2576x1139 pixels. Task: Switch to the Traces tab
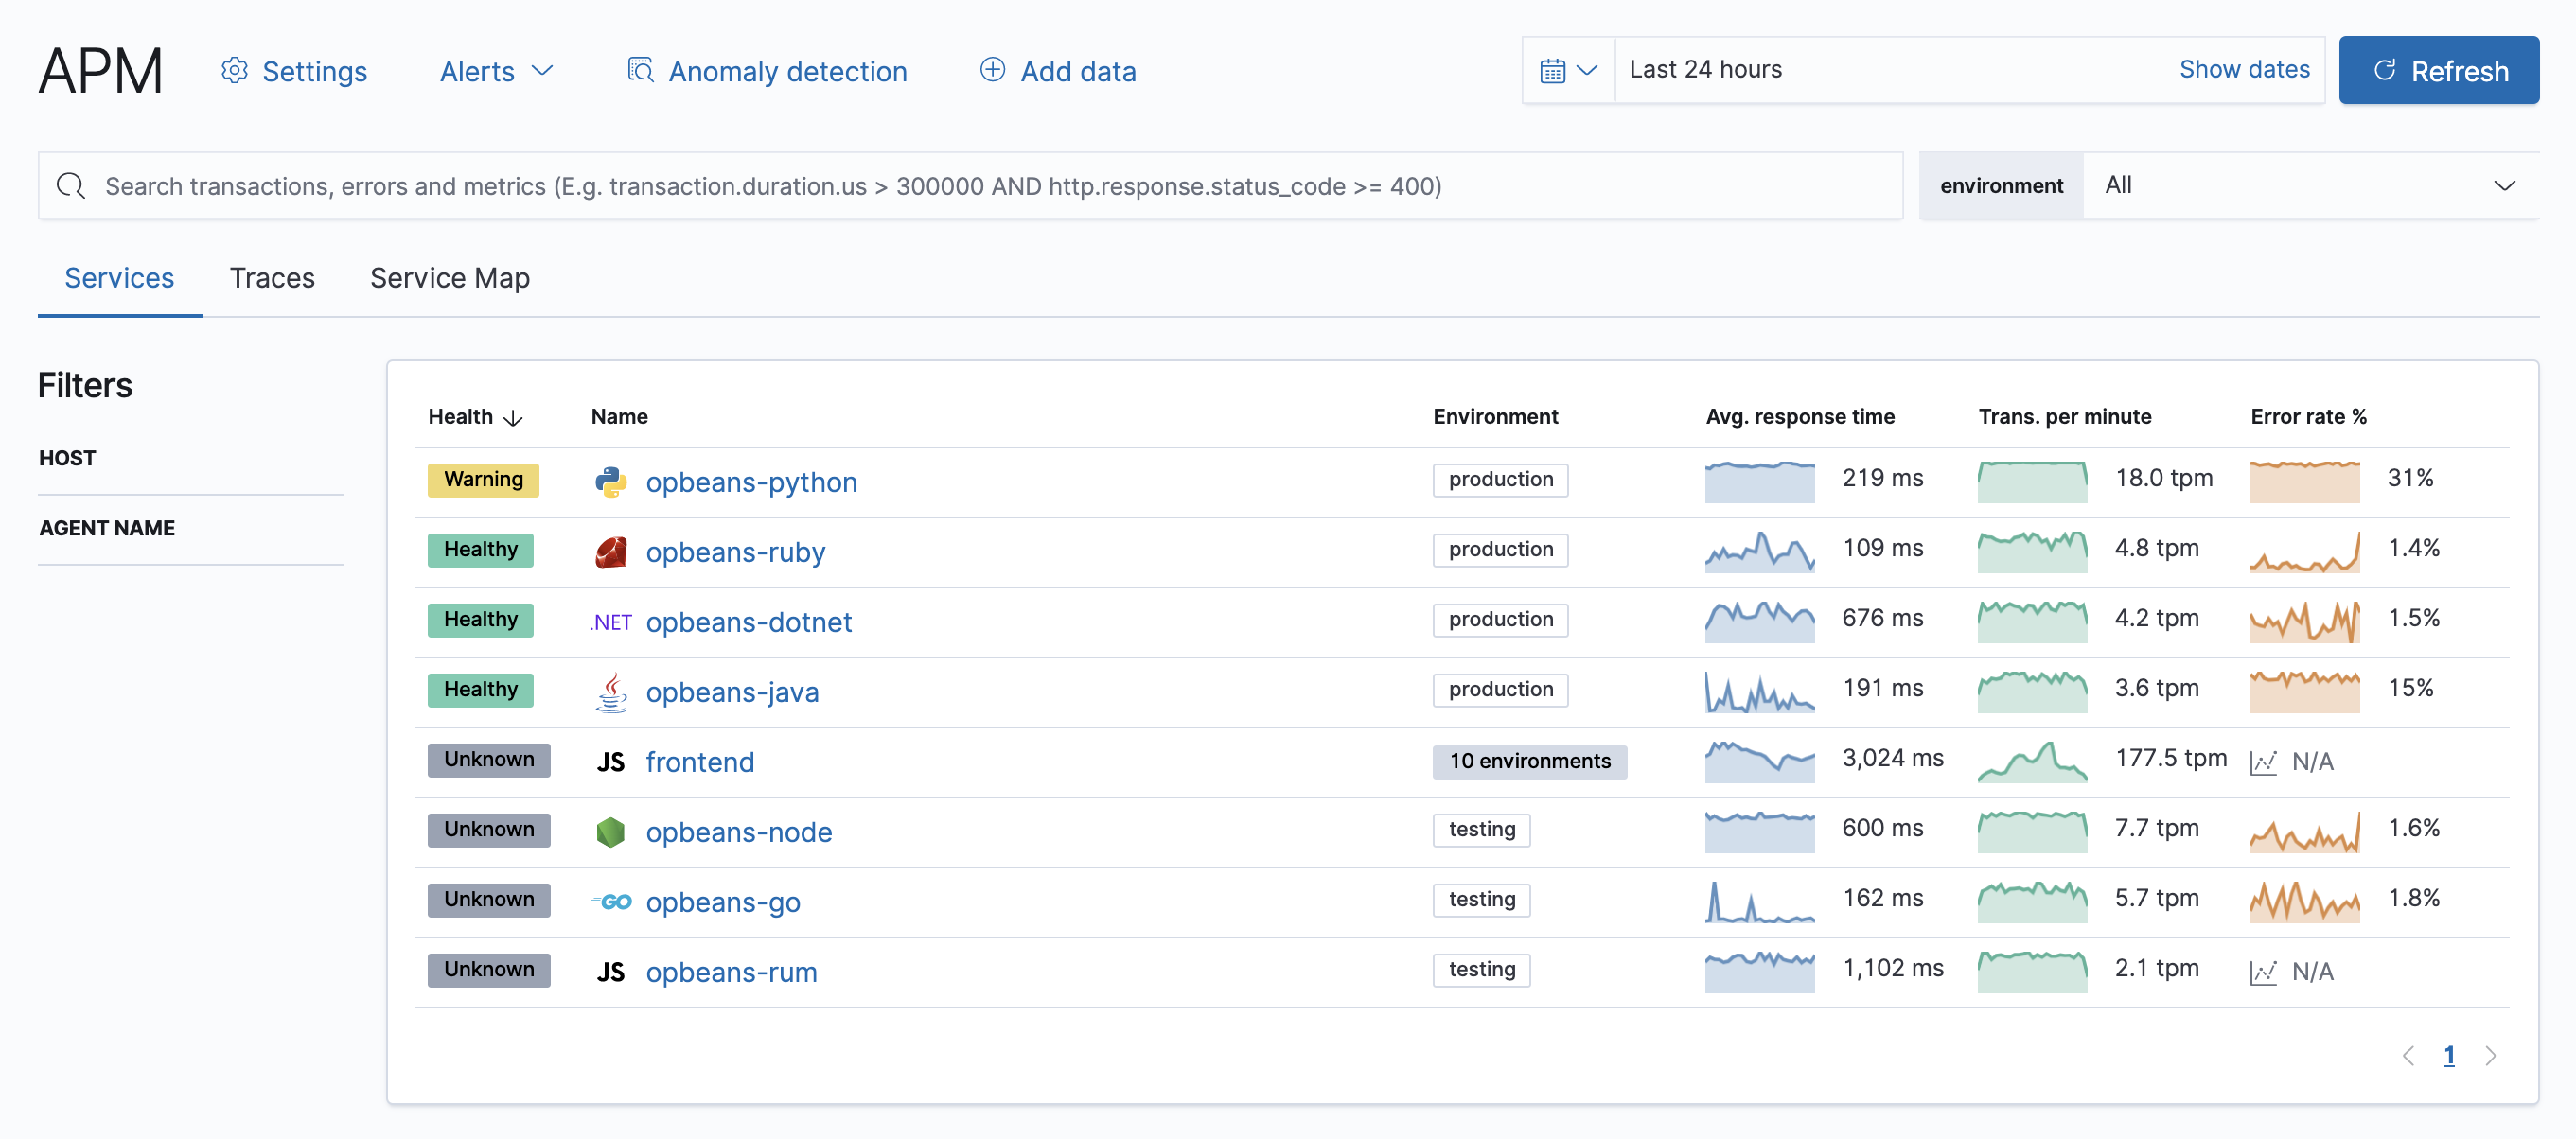pyautogui.click(x=272, y=278)
